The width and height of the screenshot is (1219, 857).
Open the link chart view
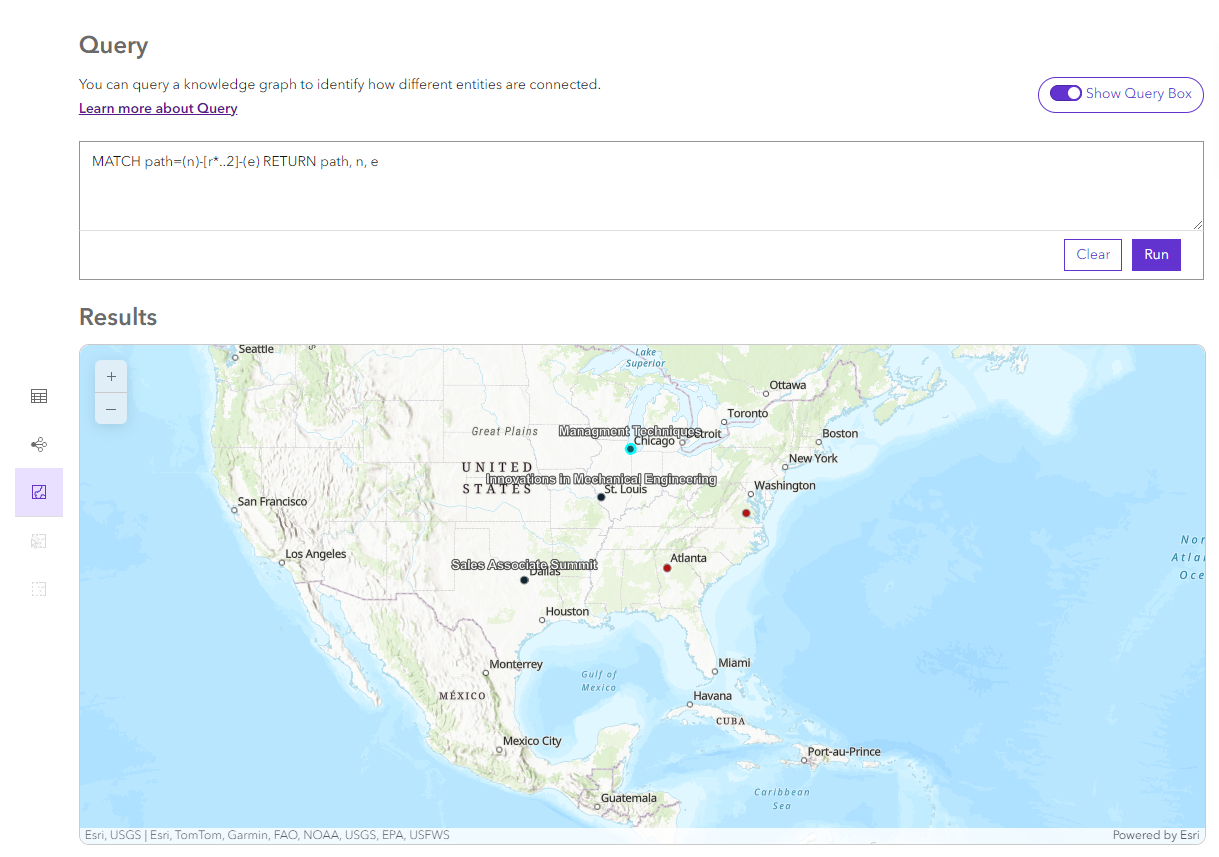point(38,444)
